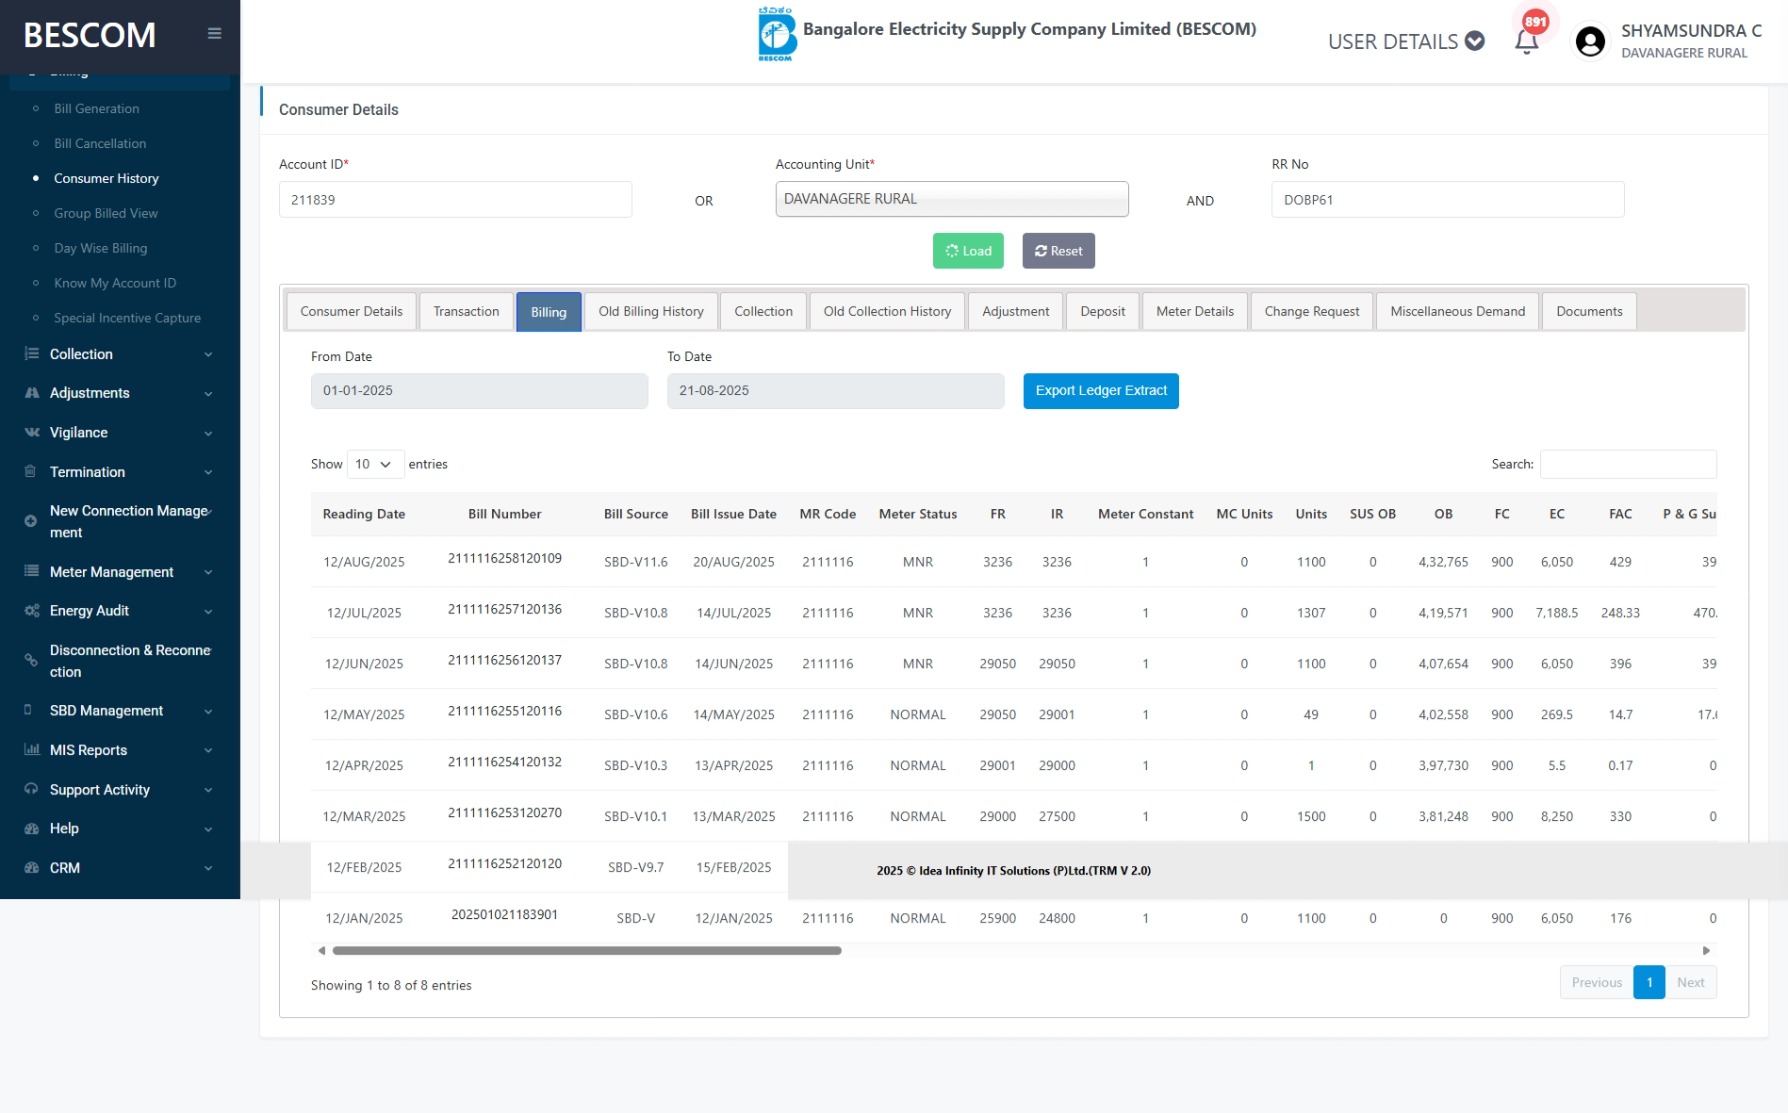Open the notifications bell icon

1526,41
